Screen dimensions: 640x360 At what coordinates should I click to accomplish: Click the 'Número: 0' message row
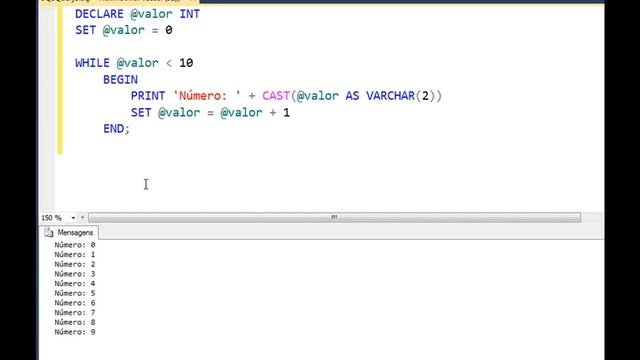click(75, 245)
